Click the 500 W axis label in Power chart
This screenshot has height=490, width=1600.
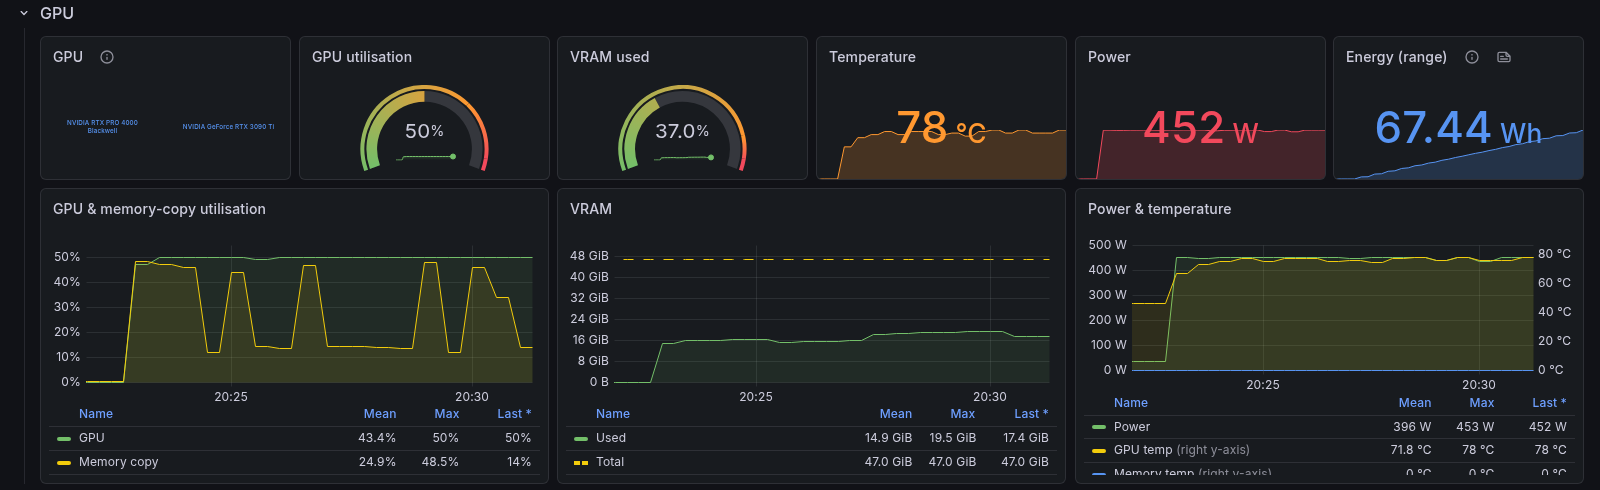[x=1107, y=245]
